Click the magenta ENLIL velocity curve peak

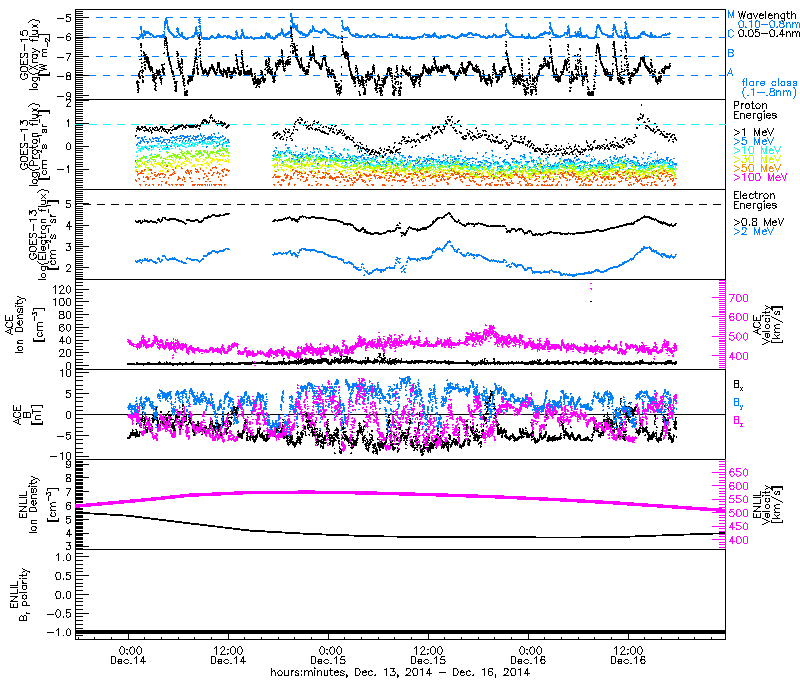point(306,491)
